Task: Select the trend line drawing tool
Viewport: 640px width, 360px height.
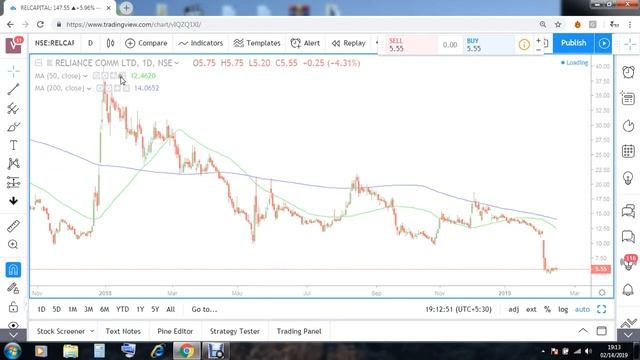Action: [x=13, y=89]
